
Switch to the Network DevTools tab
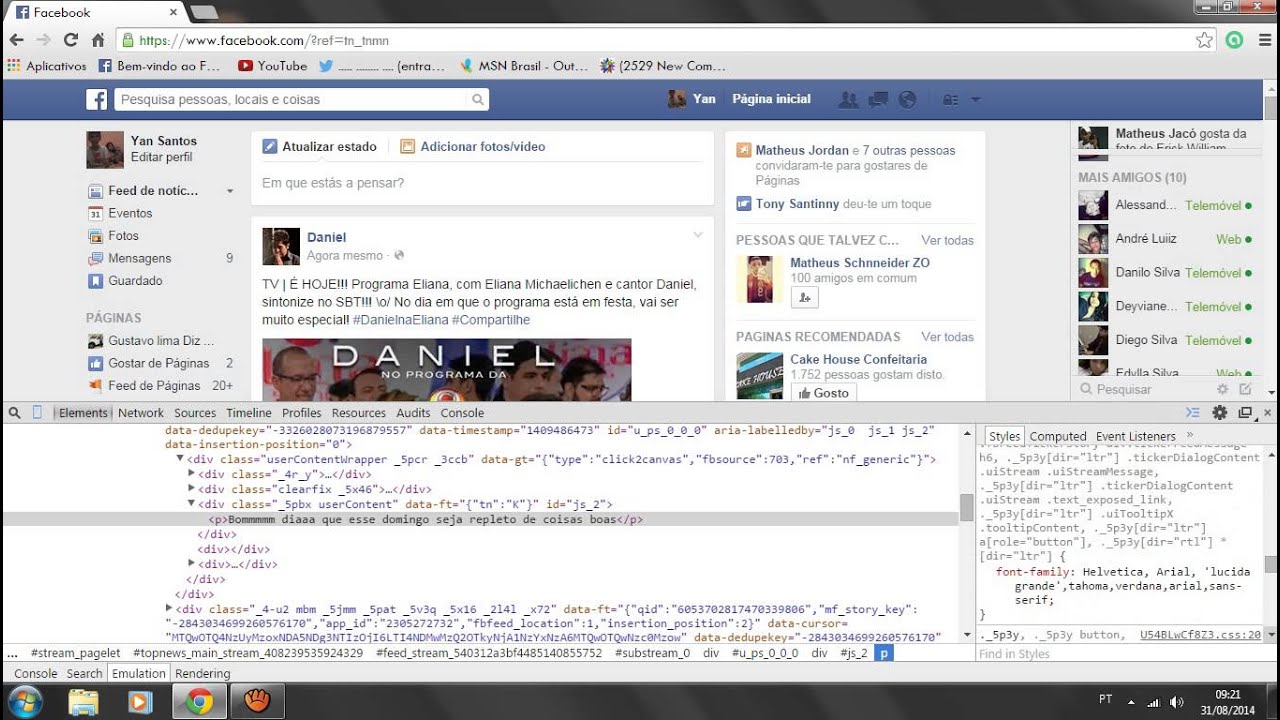(x=140, y=412)
